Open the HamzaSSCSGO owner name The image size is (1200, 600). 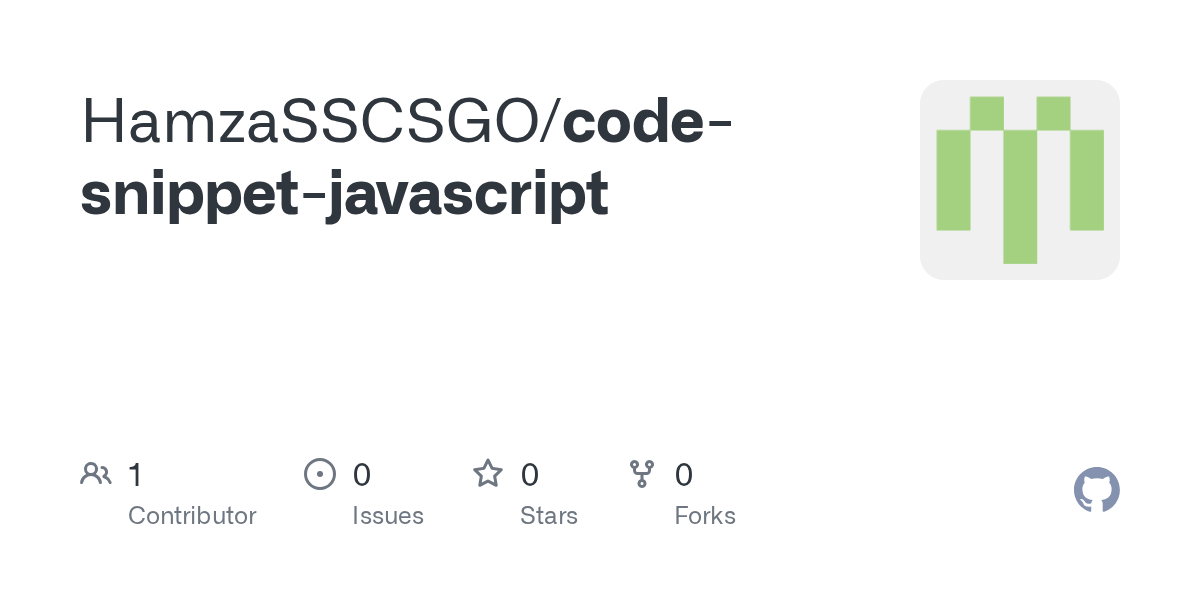tap(311, 121)
